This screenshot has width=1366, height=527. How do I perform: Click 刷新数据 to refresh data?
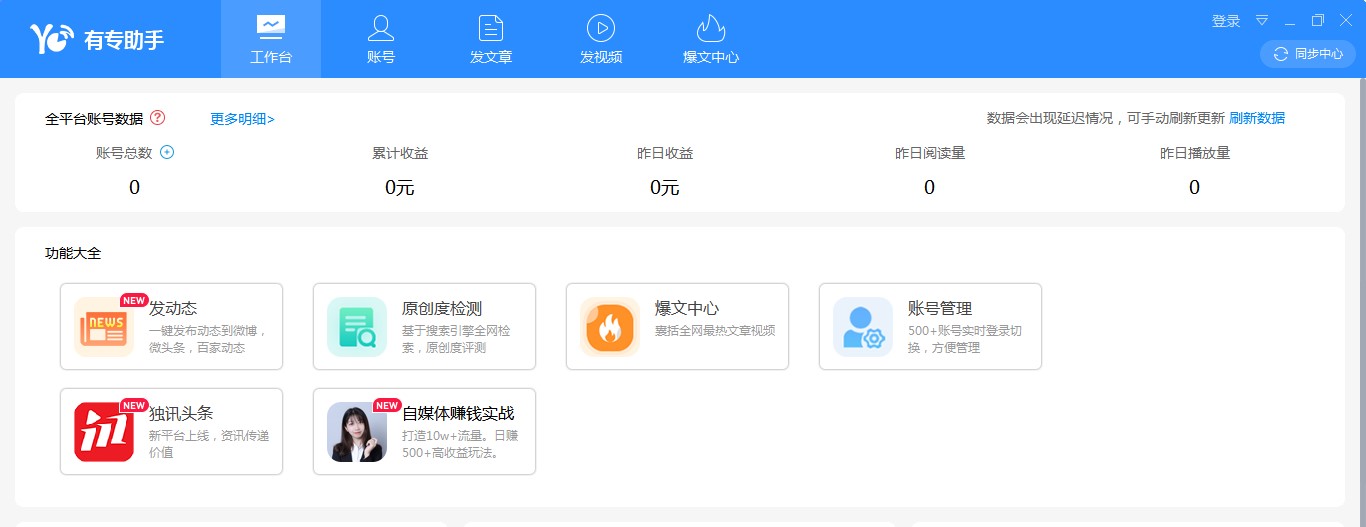pos(1256,118)
